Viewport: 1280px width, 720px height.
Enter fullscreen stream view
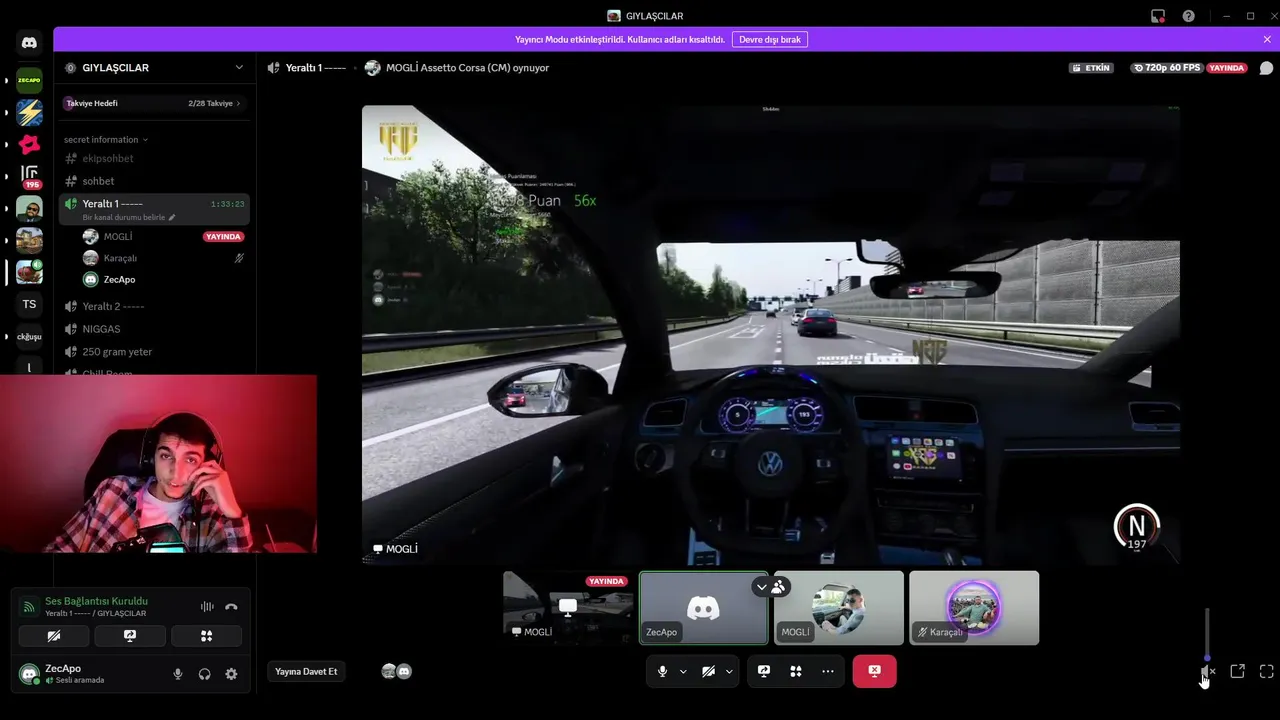(x=1266, y=671)
